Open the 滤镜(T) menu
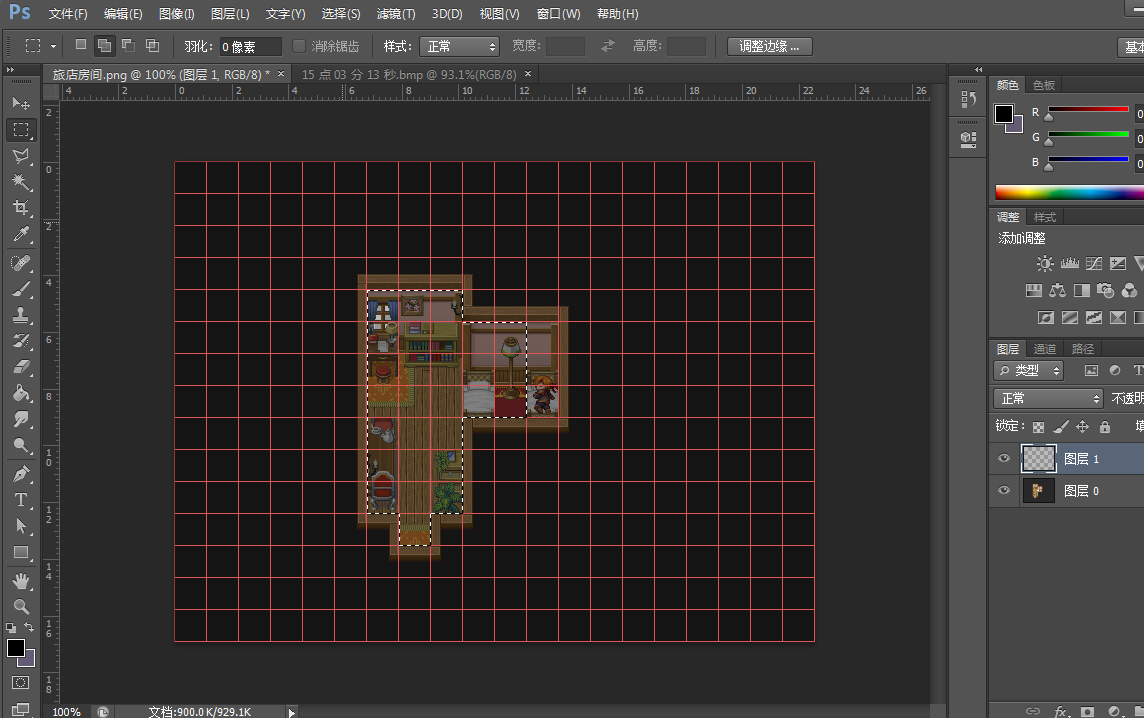 click(396, 14)
